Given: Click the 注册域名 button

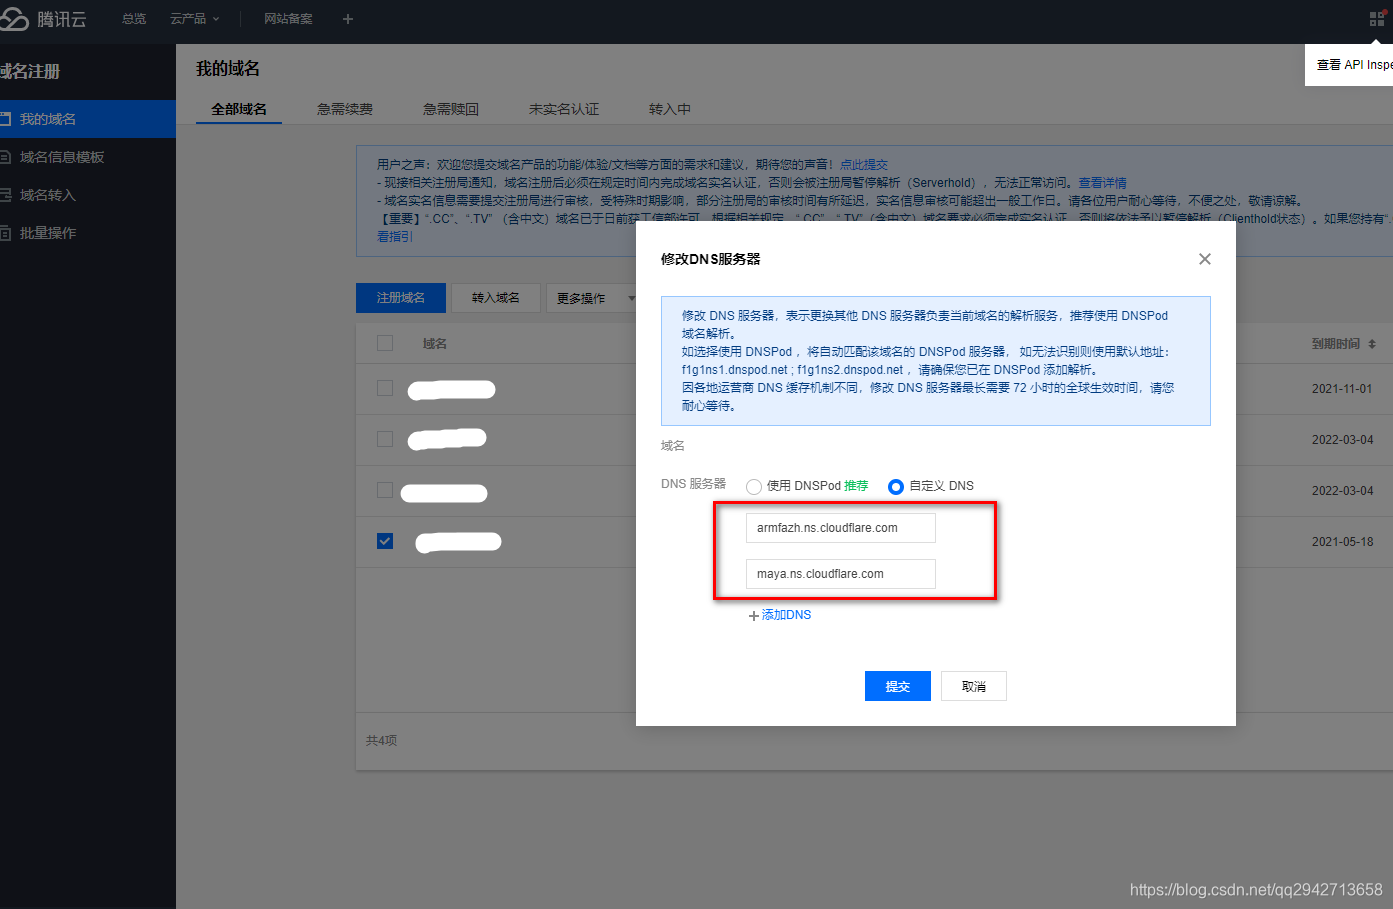Looking at the screenshot, I should click(401, 298).
